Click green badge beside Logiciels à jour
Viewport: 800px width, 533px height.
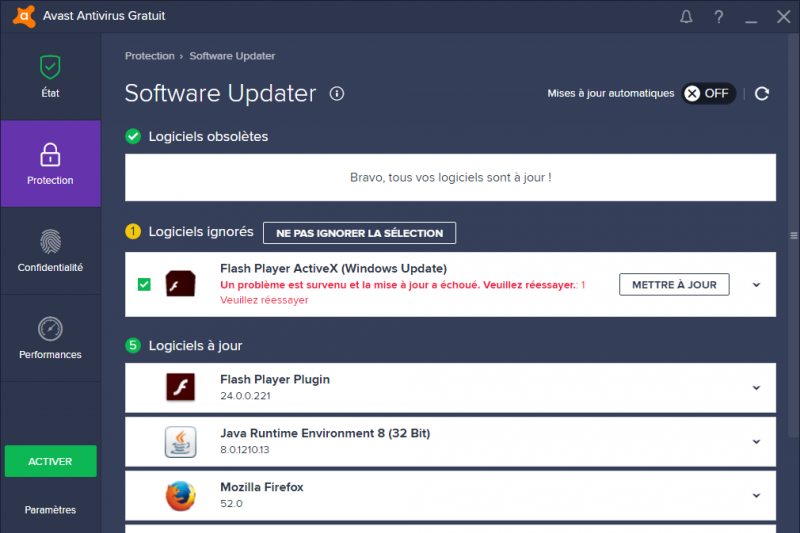click(x=133, y=345)
